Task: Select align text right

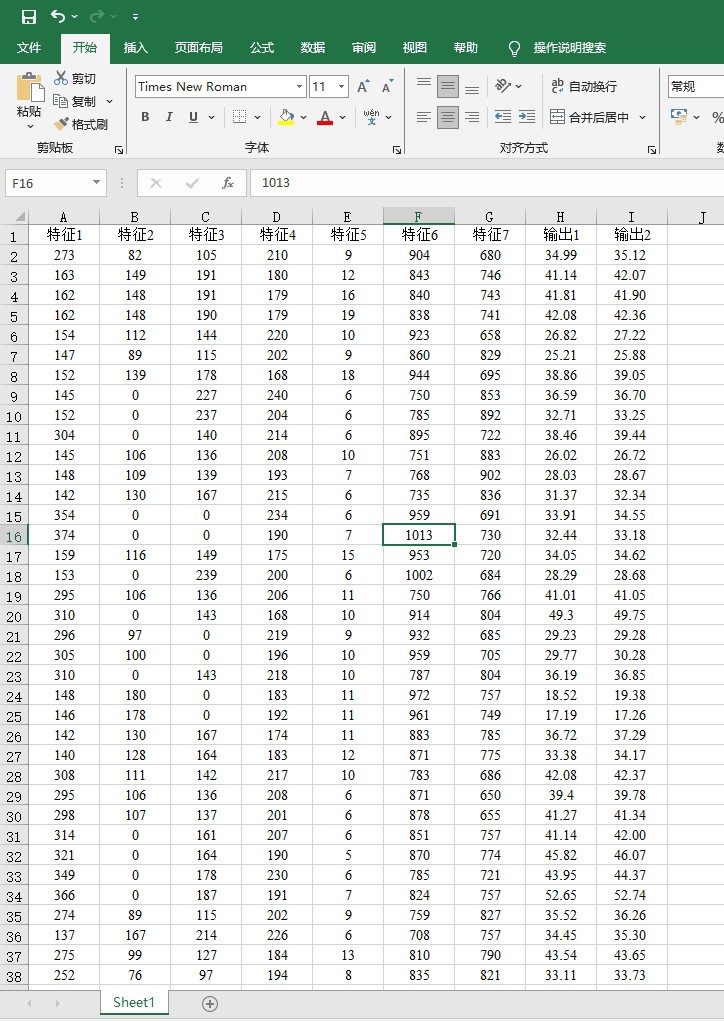Action: (472, 117)
